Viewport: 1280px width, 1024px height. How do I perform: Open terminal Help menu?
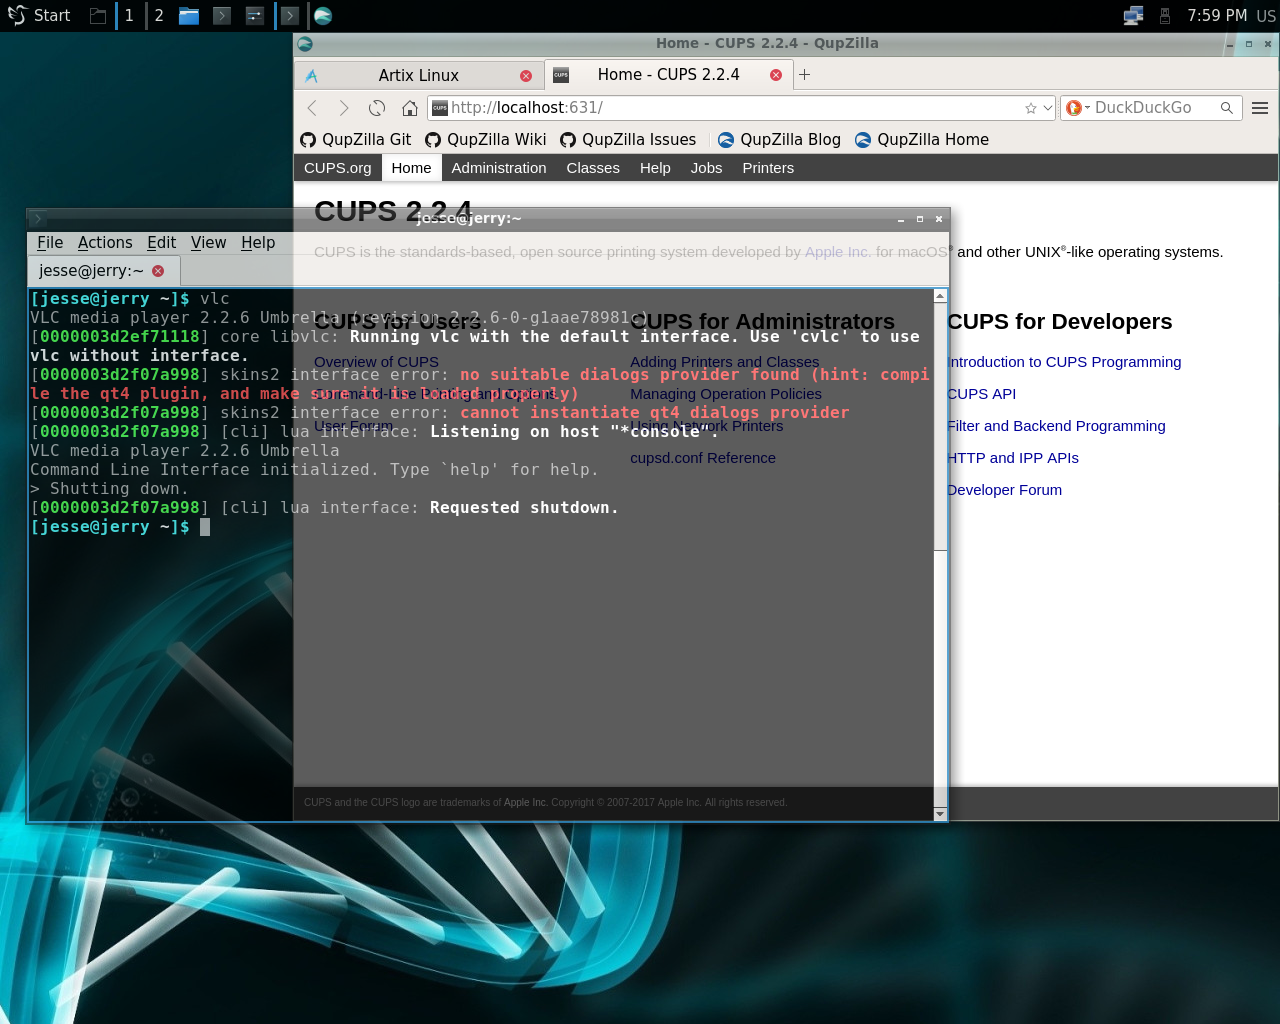(x=258, y=243)
